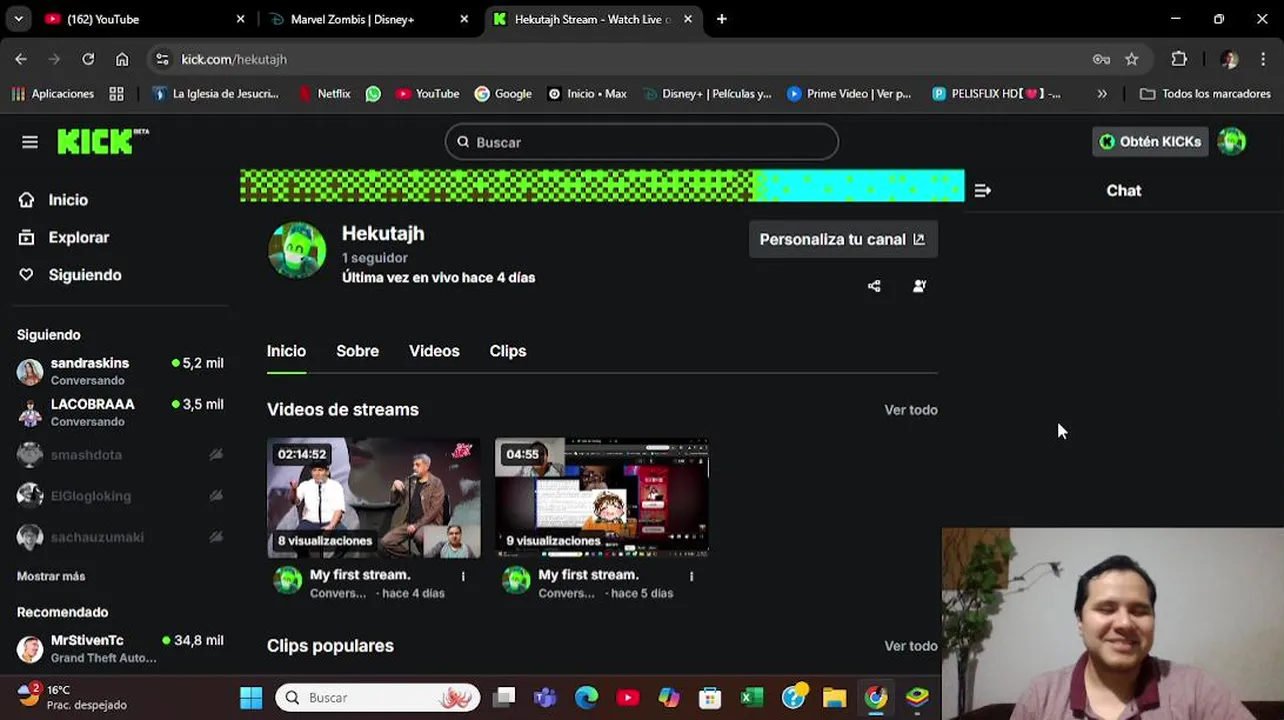Open Excel from the taskbar
The height and width of the screenshot is (720, 1284).
[x=752, y=697]
